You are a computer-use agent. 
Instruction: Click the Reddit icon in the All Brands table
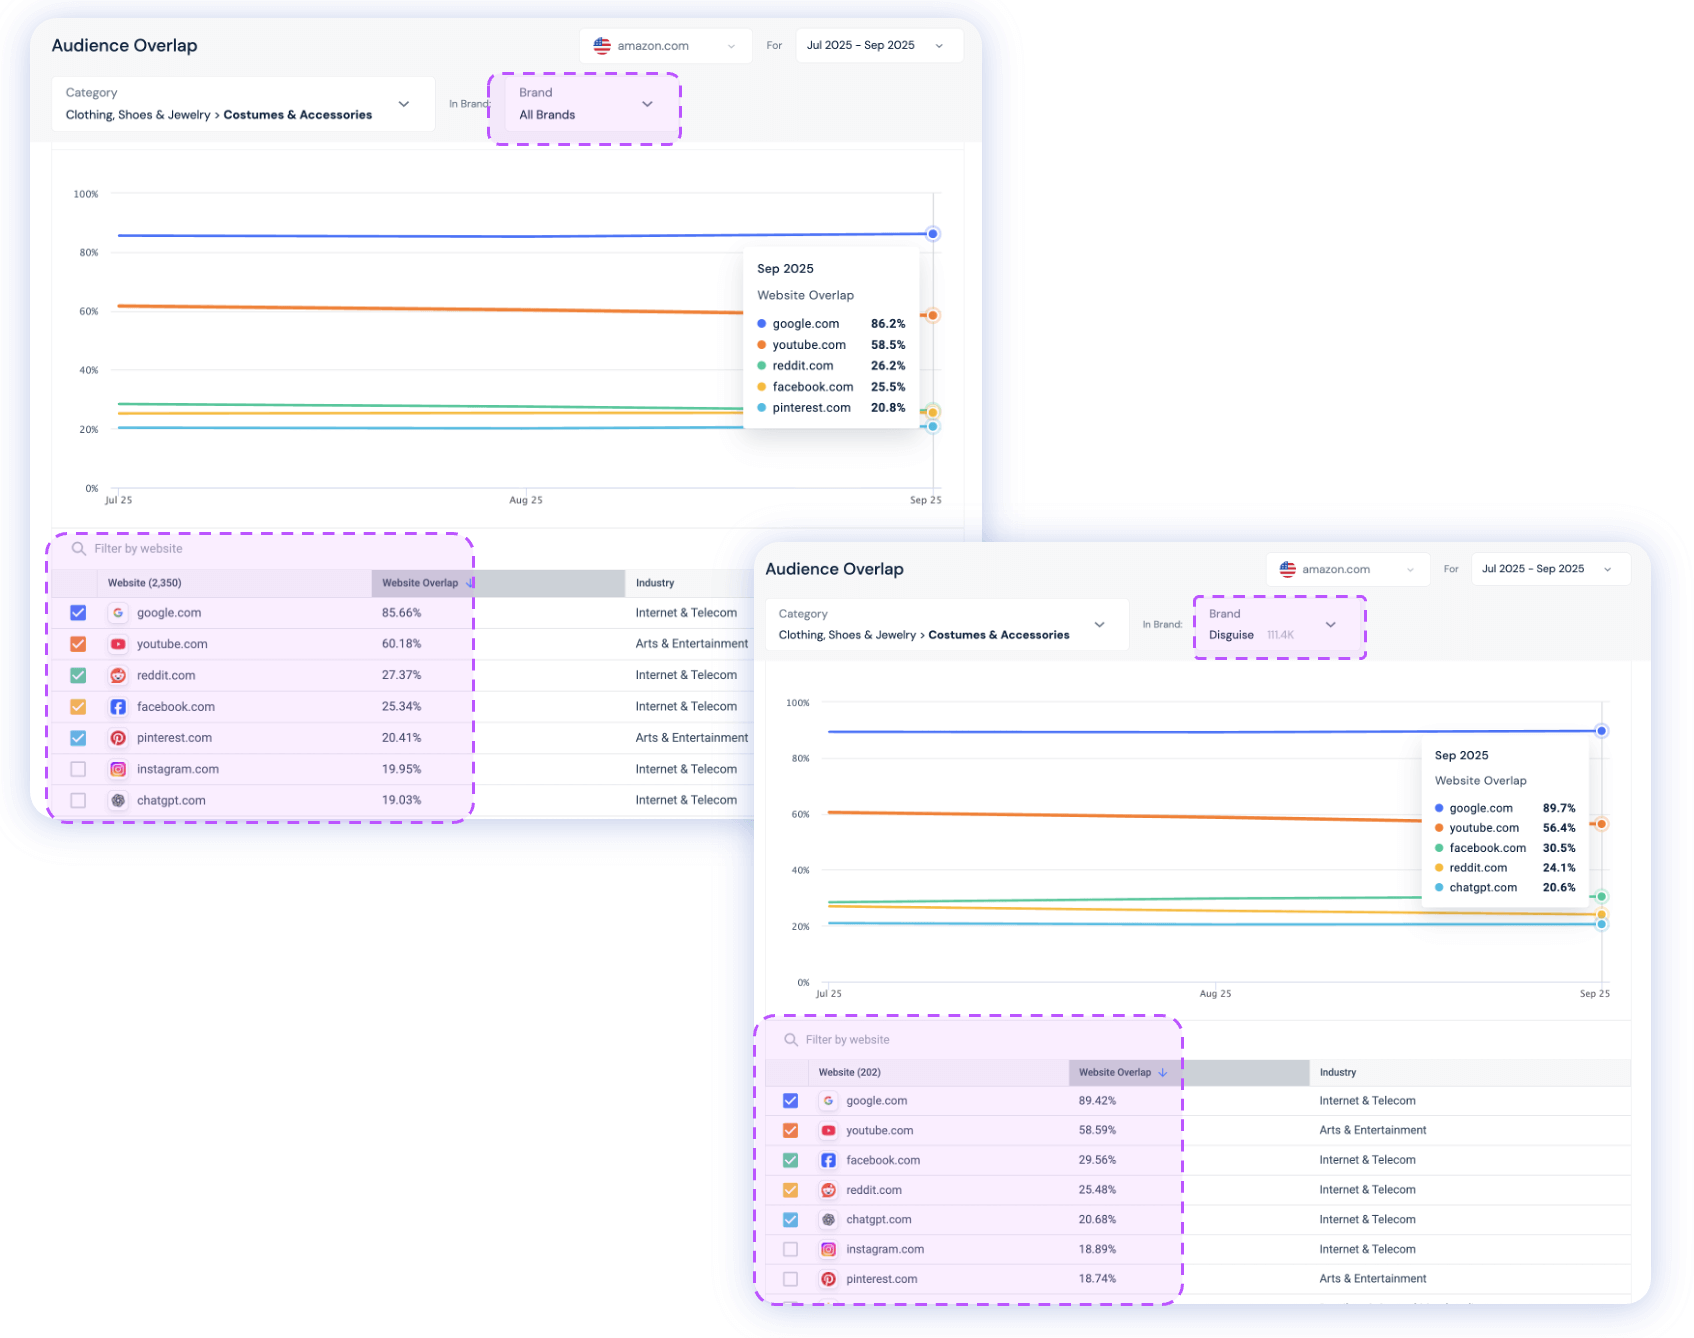coord(118,676)
